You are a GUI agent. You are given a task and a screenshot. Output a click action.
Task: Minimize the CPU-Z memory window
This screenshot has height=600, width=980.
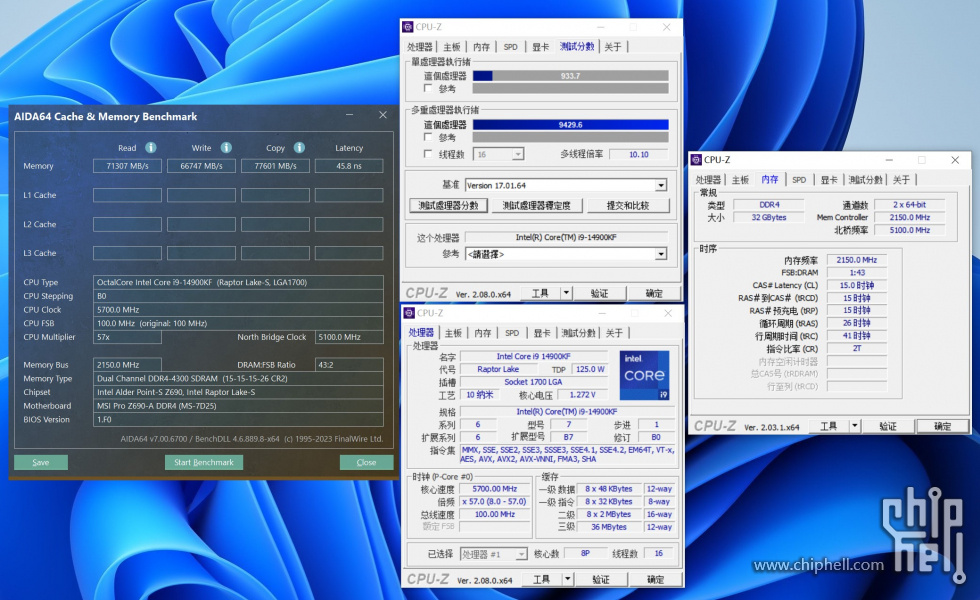tap(889, 160)
